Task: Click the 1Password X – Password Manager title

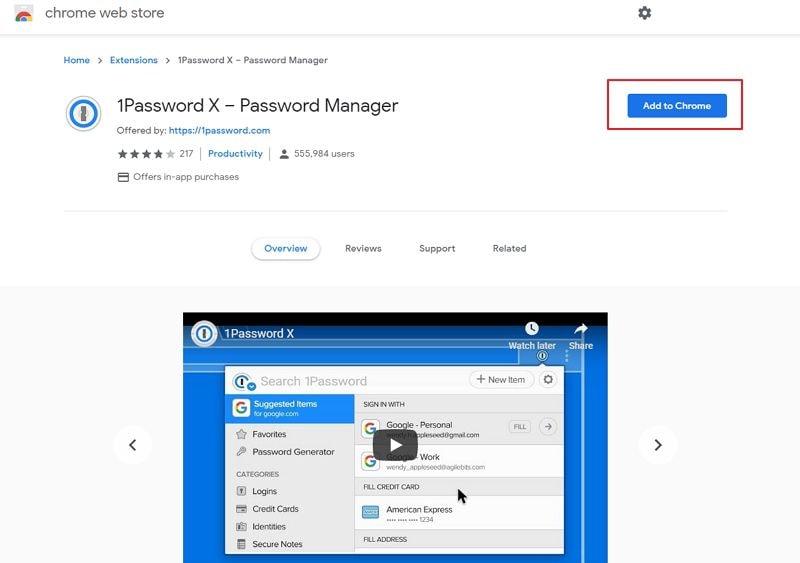Action: [258, 106]
